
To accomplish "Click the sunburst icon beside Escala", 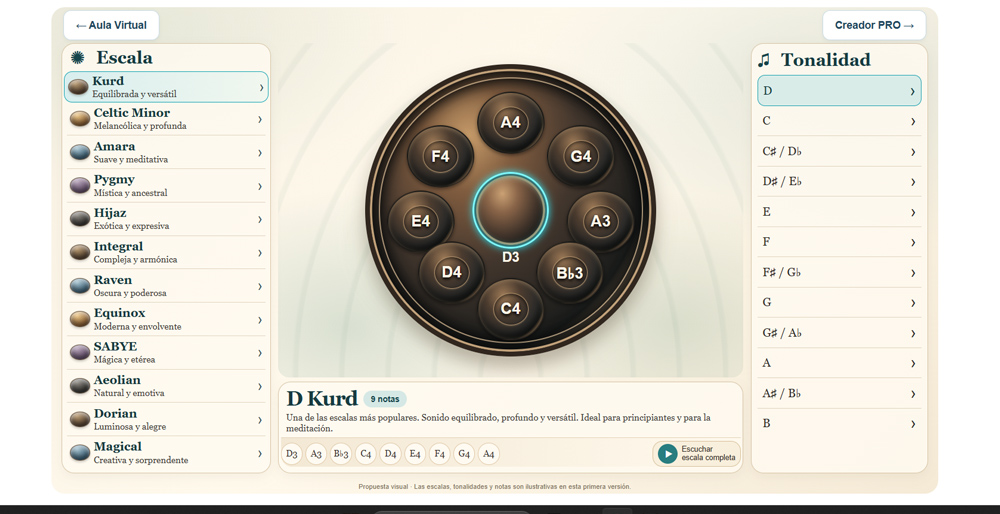I will (x=78, y=58).
